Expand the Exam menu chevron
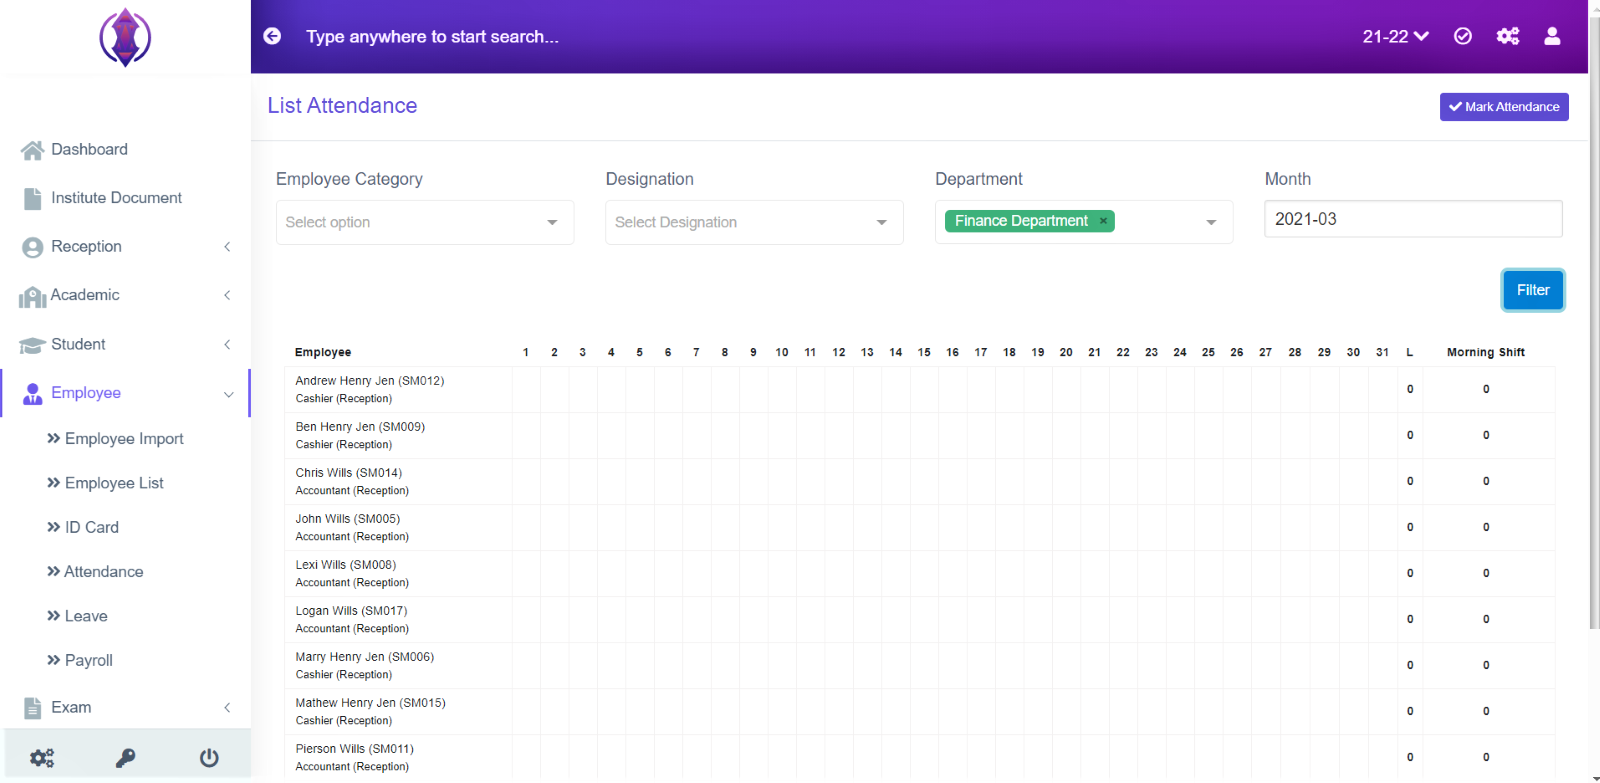1600x783 pixels. pos(227,708)
